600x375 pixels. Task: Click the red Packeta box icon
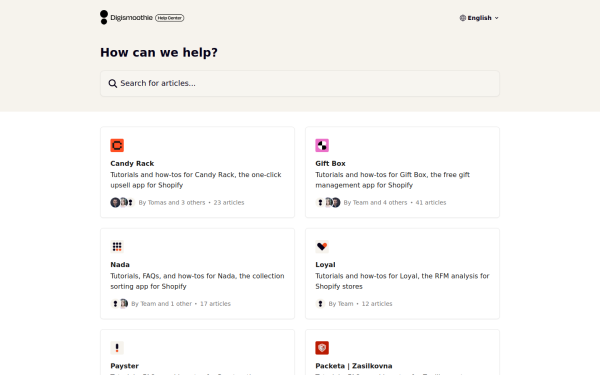(x=322, y=348)
